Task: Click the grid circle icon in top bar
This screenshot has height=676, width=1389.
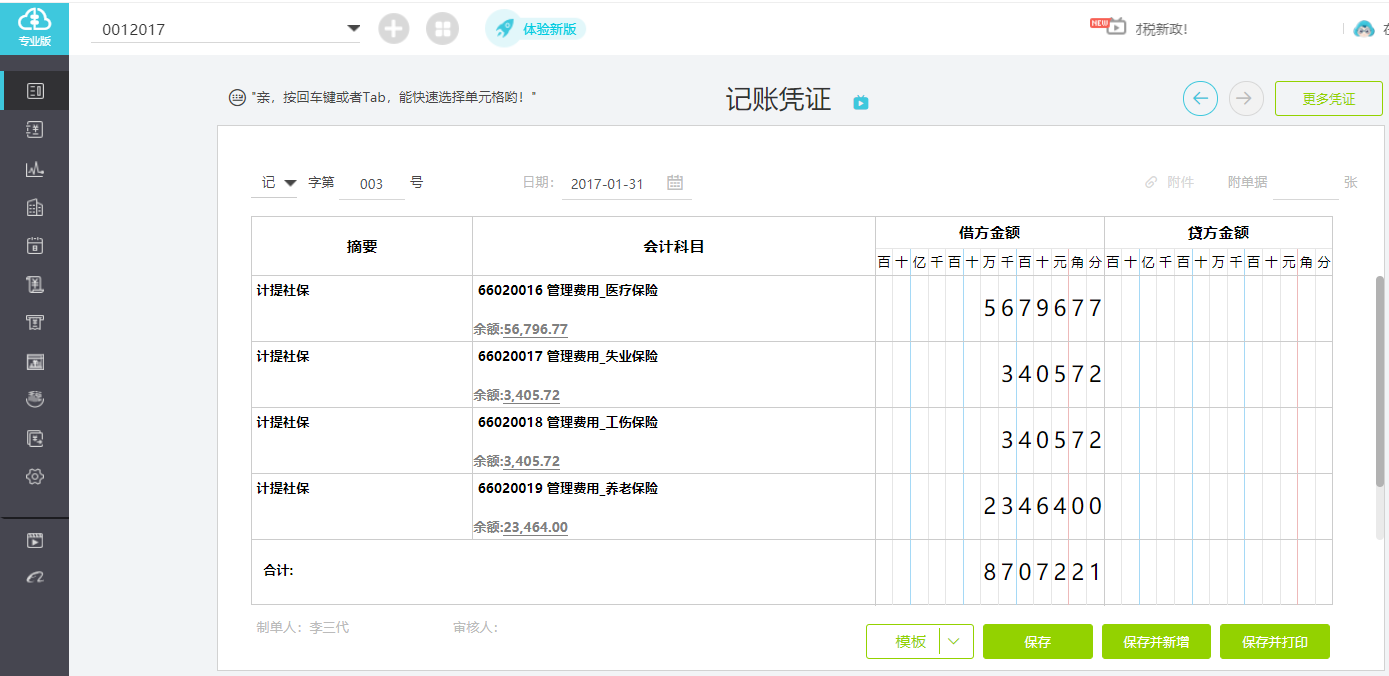Action: click(x=442, y=29)
